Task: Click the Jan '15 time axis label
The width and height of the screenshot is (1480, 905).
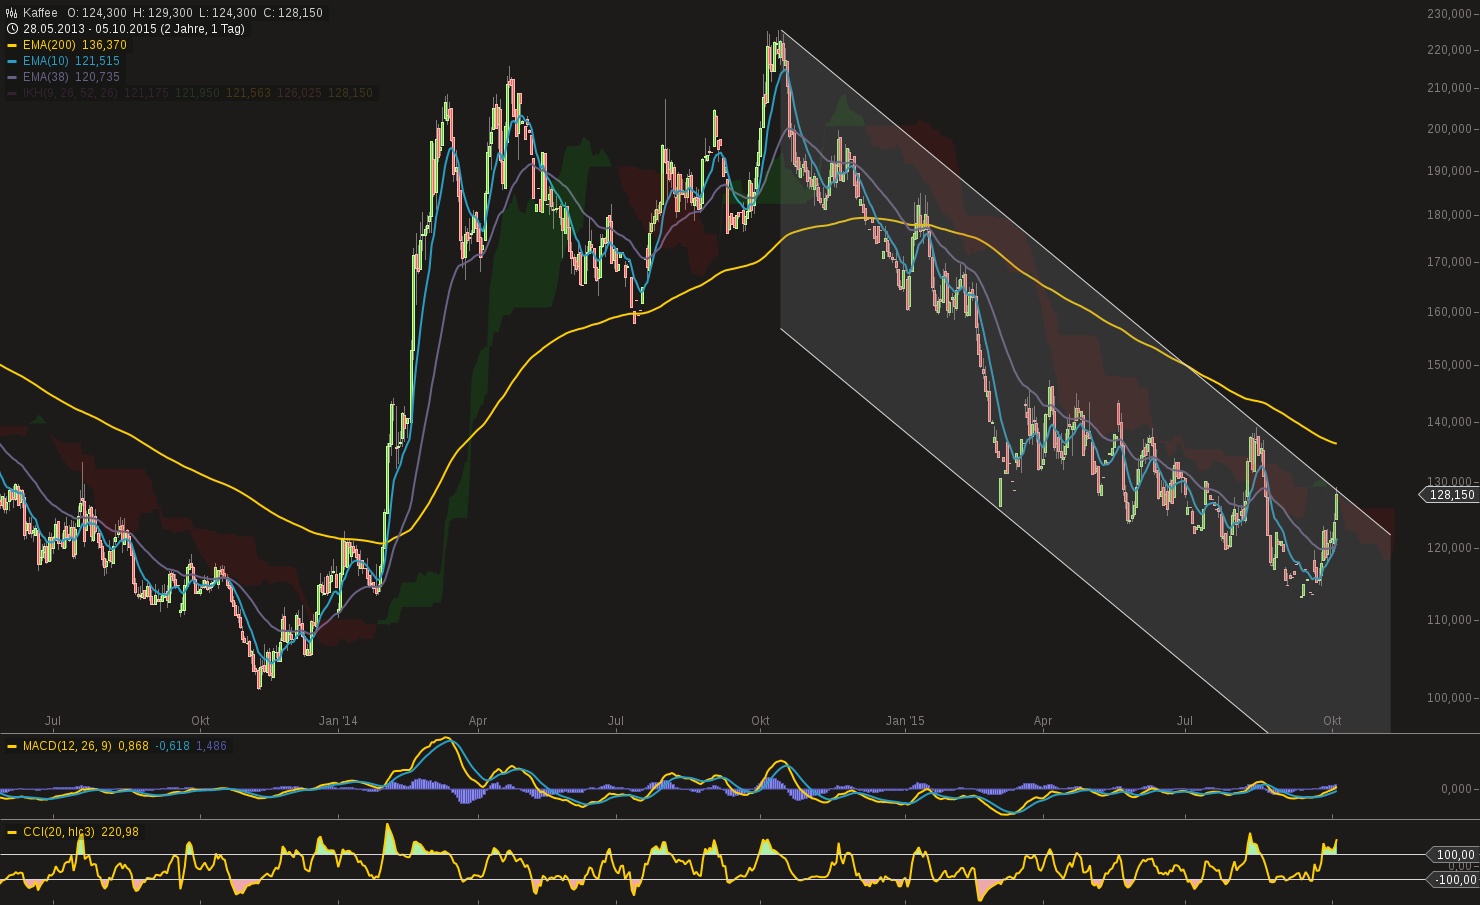Action: tap(905, 721)
